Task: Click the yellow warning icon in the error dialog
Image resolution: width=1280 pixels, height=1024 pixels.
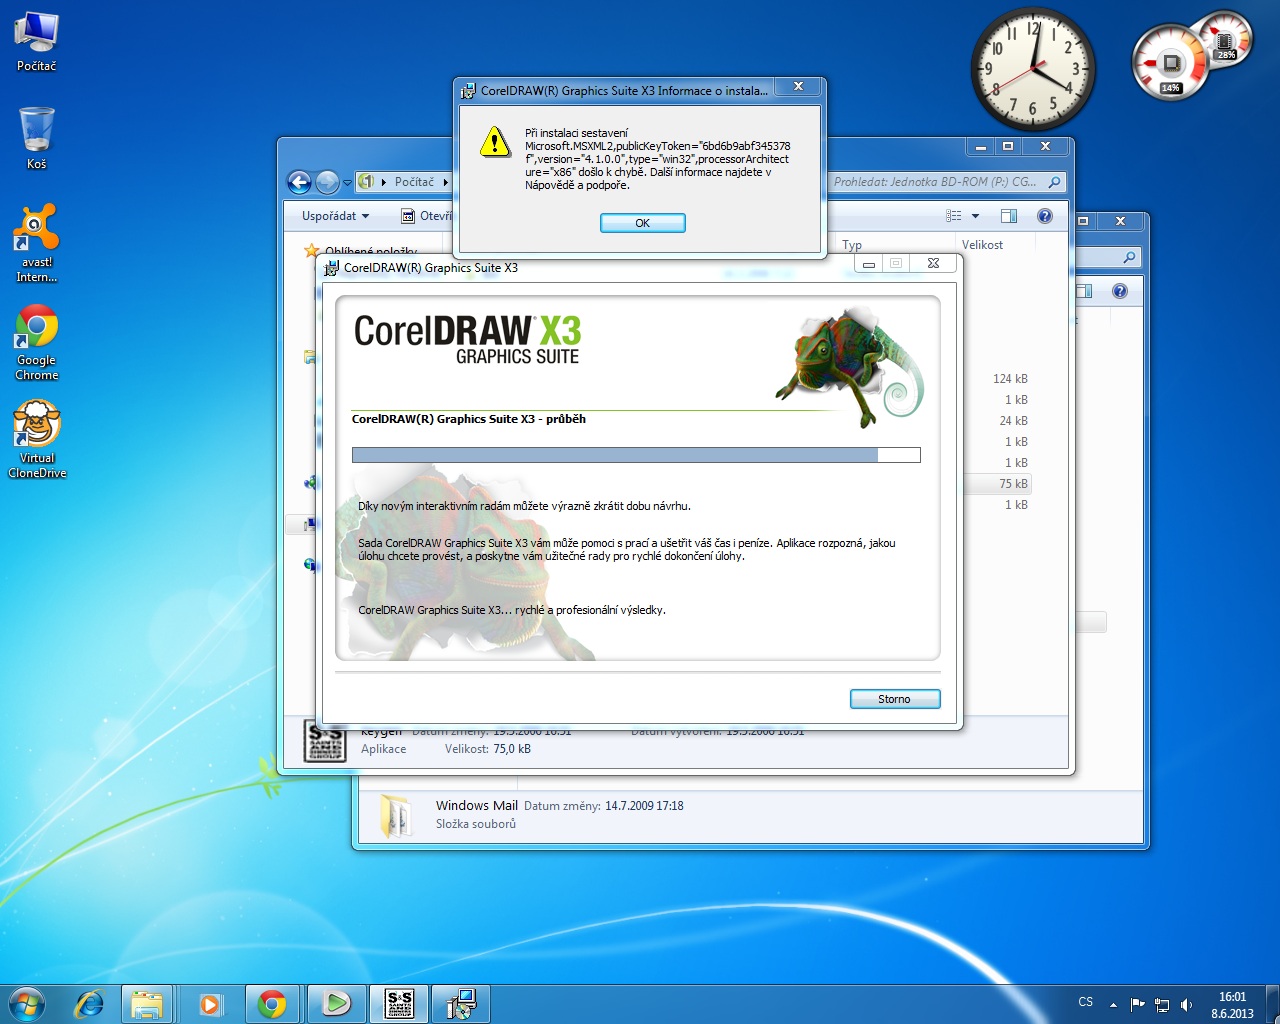Action: point(495,142)
